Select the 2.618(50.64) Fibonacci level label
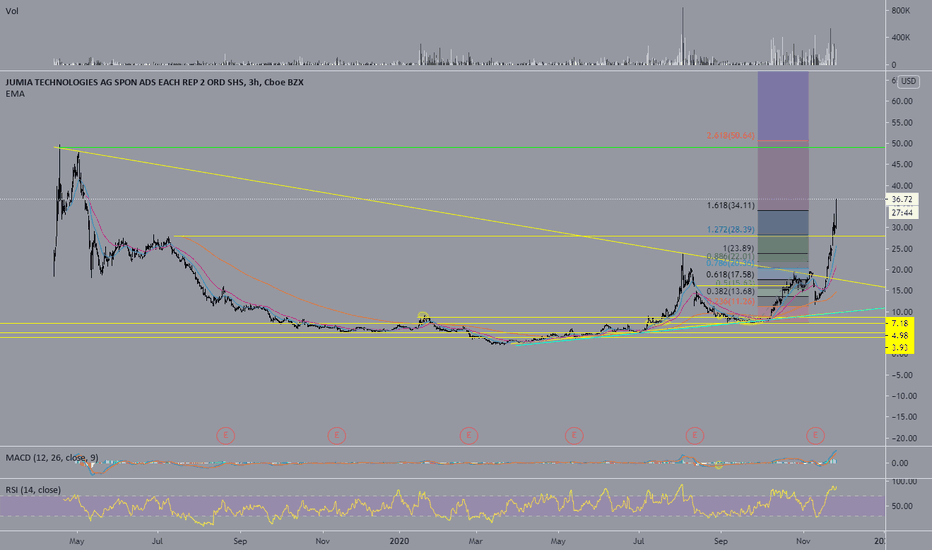932x550 pixels. [x=731, y=136]
